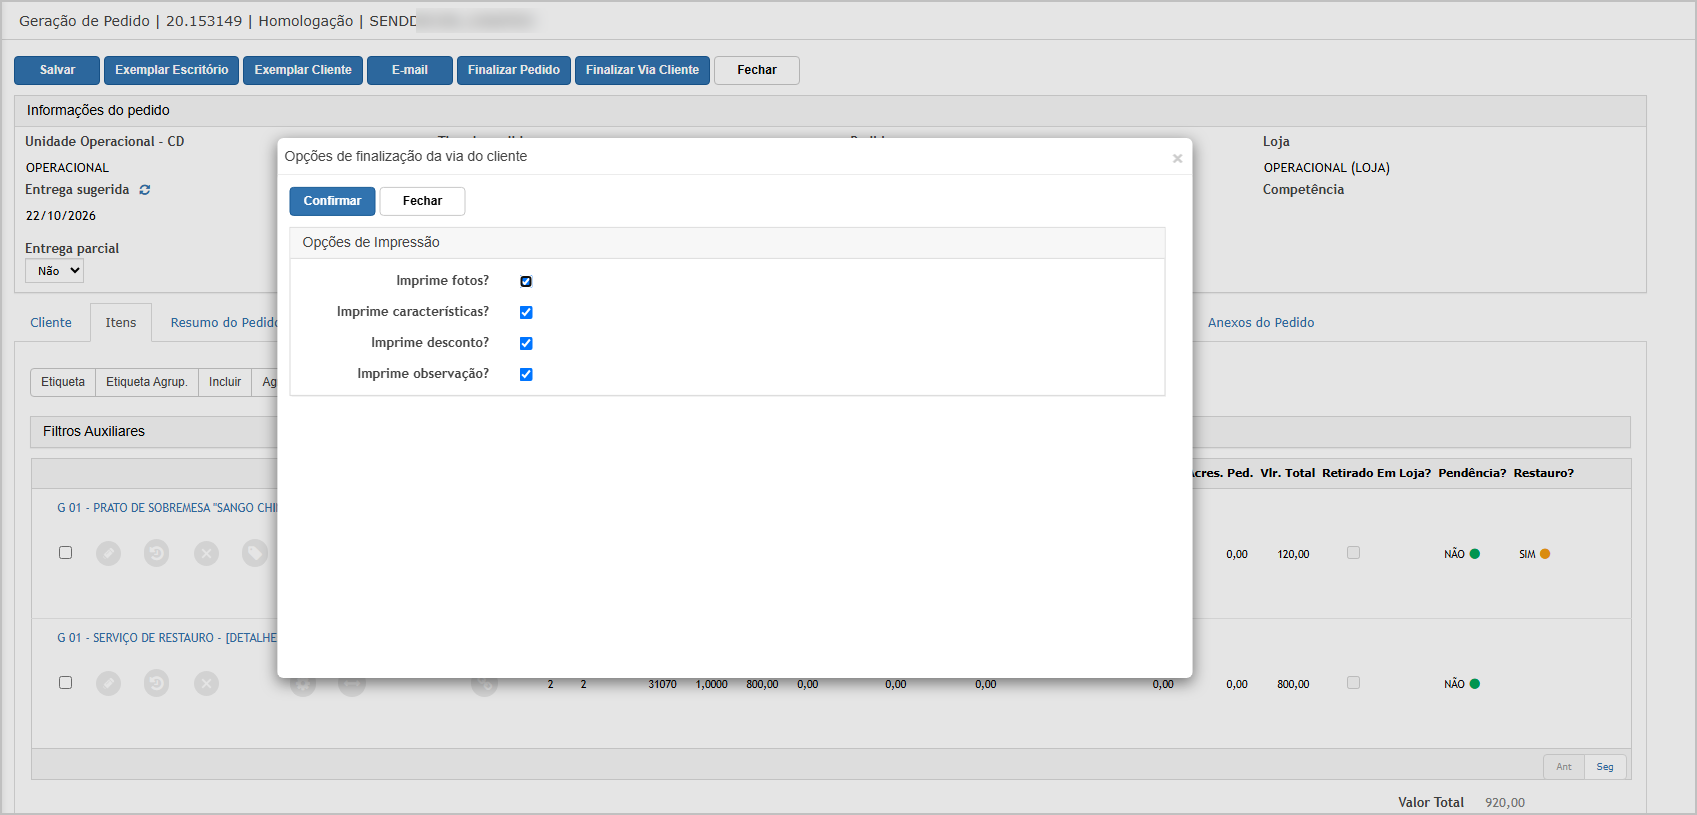Image resolution: width=1697 pixels, height=815 pixels.
Task: Click the orange Restauro 'SIM' status dot
Action: pyautogui.click(x=1545, y=554)
